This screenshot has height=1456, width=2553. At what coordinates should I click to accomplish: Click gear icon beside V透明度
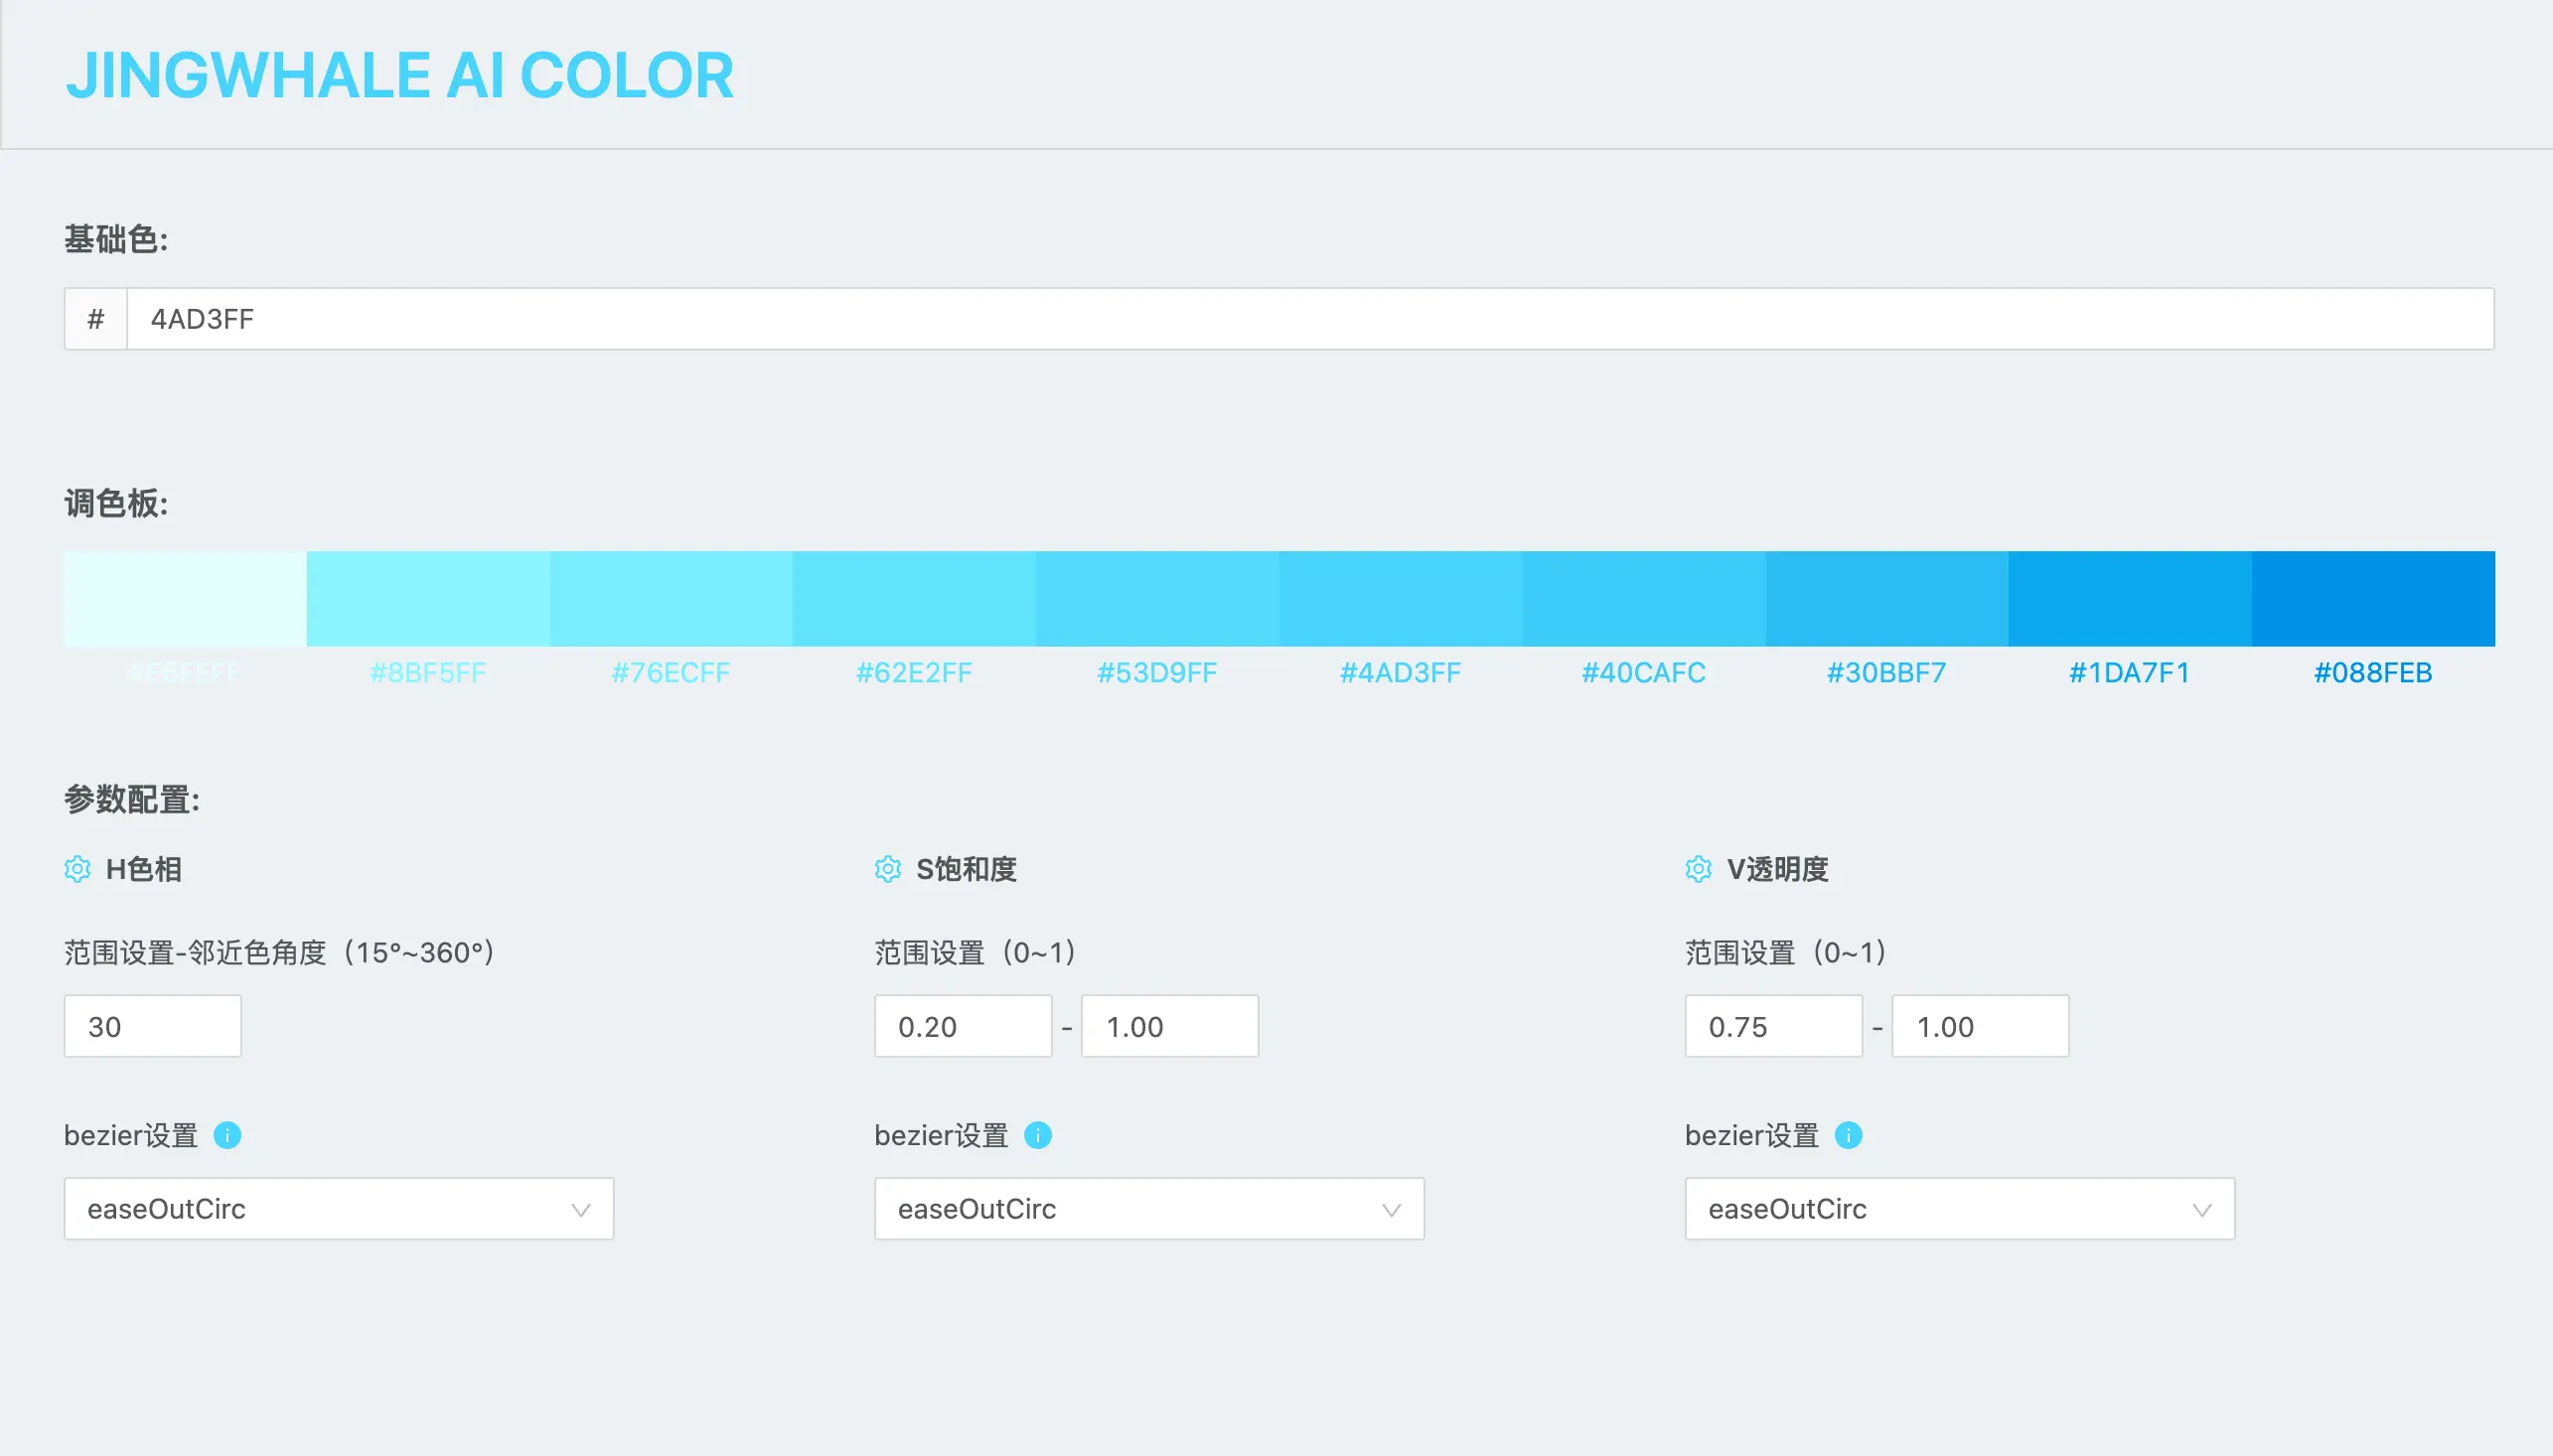click(x=1698, y=869)
